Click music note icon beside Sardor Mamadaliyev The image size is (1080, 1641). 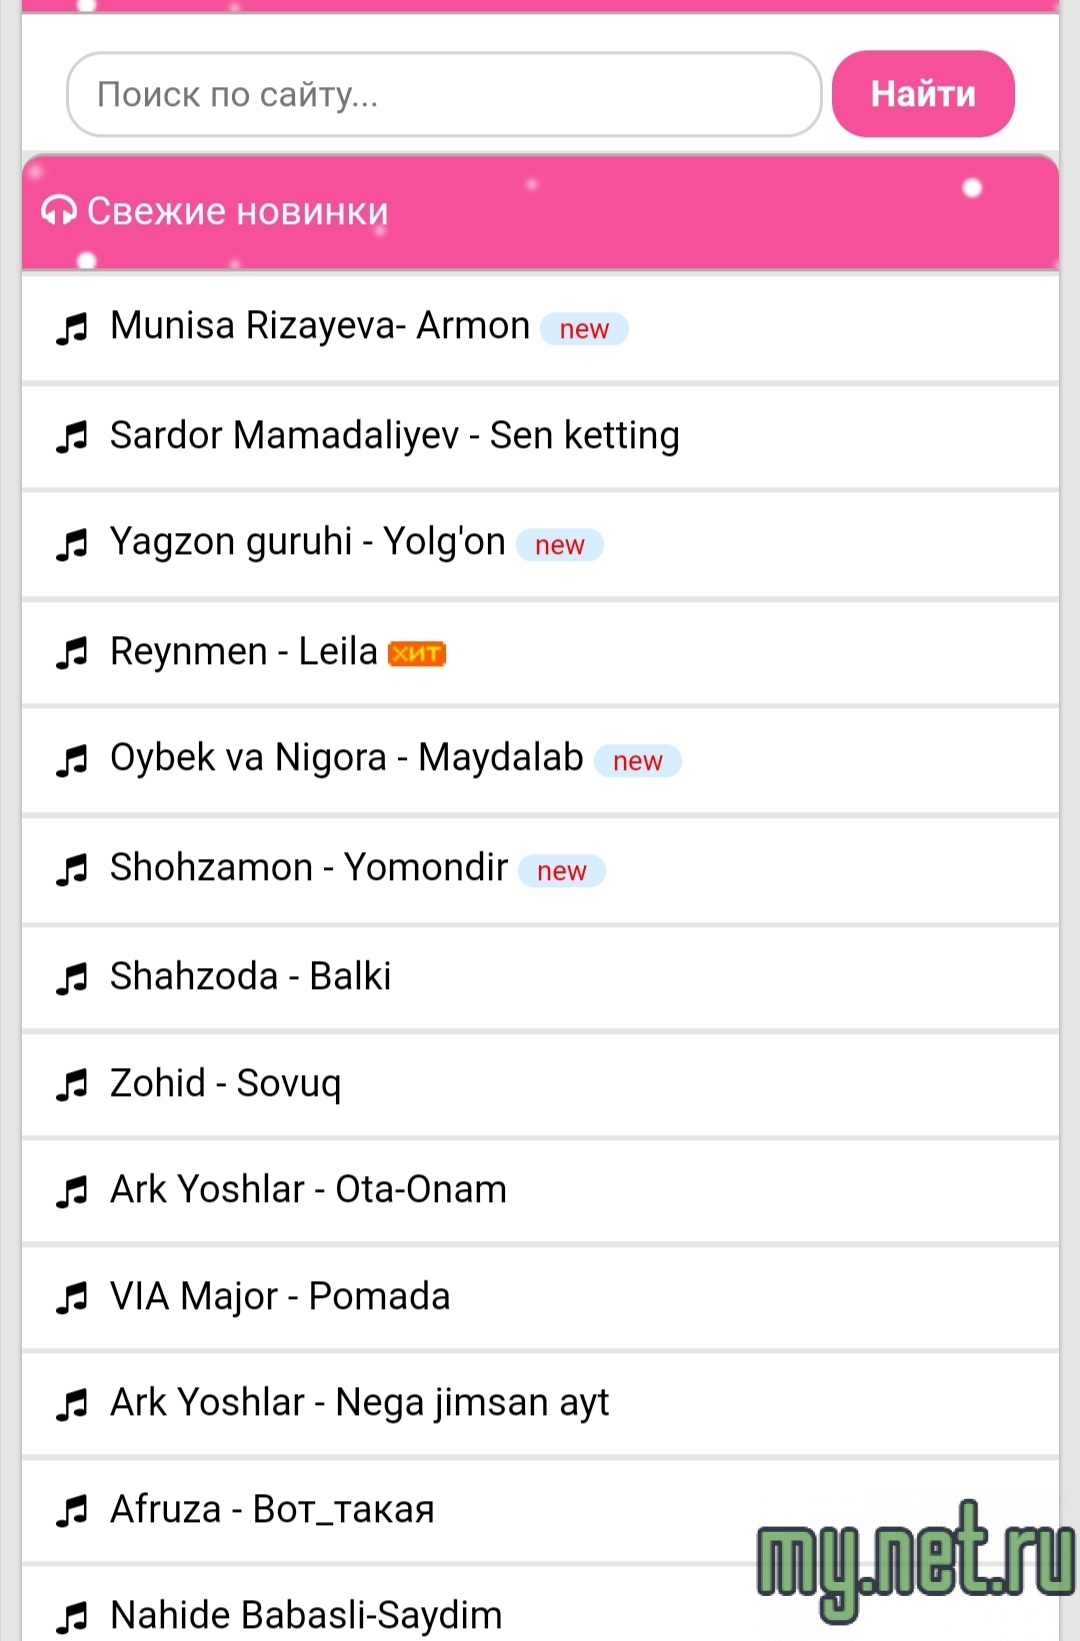pos(72,437)
